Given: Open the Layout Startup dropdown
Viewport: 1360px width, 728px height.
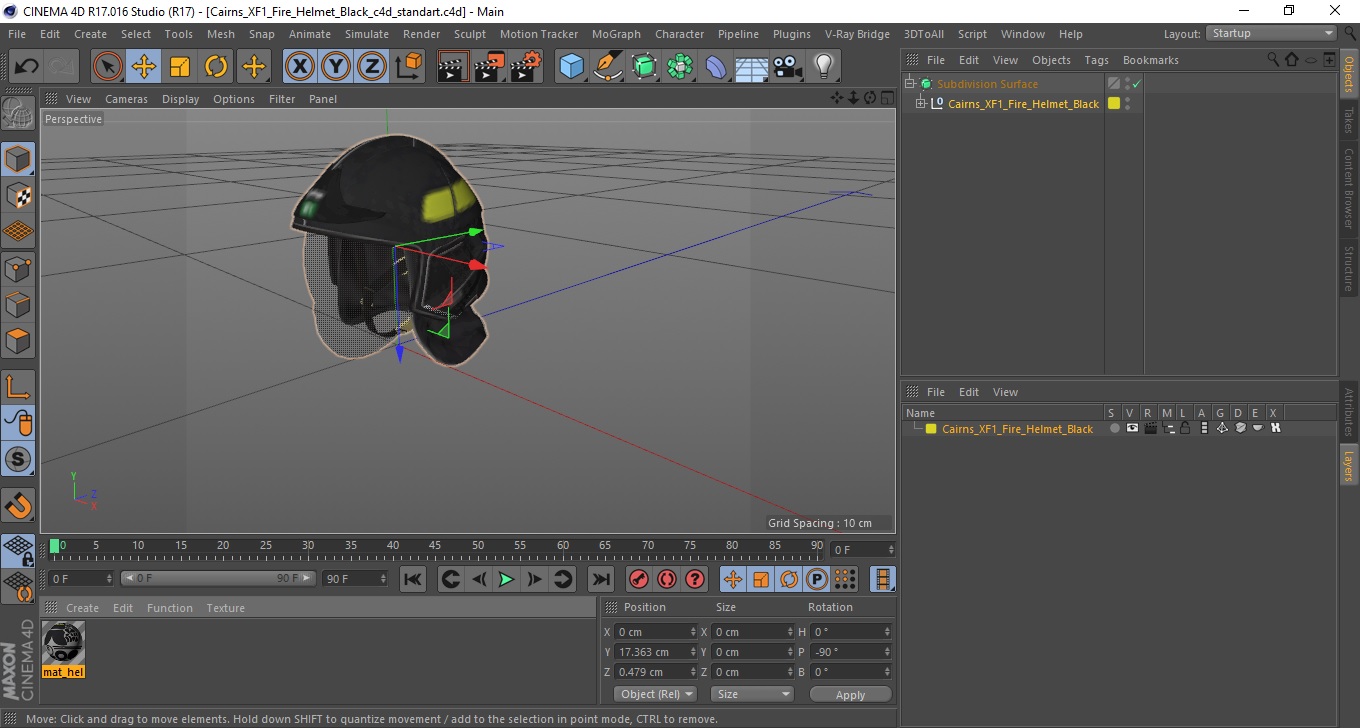Looking at the screenshot, I should coord(1271,33).
